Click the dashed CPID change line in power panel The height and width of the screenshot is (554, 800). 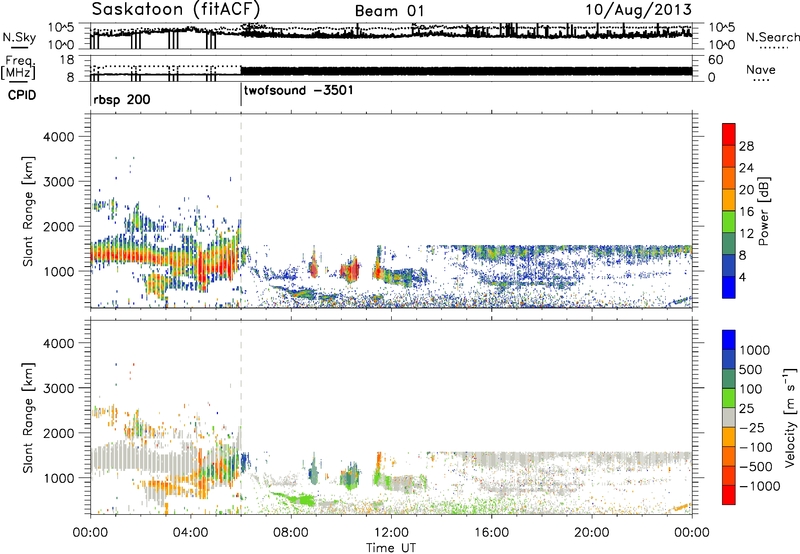[x=241, y=211]
